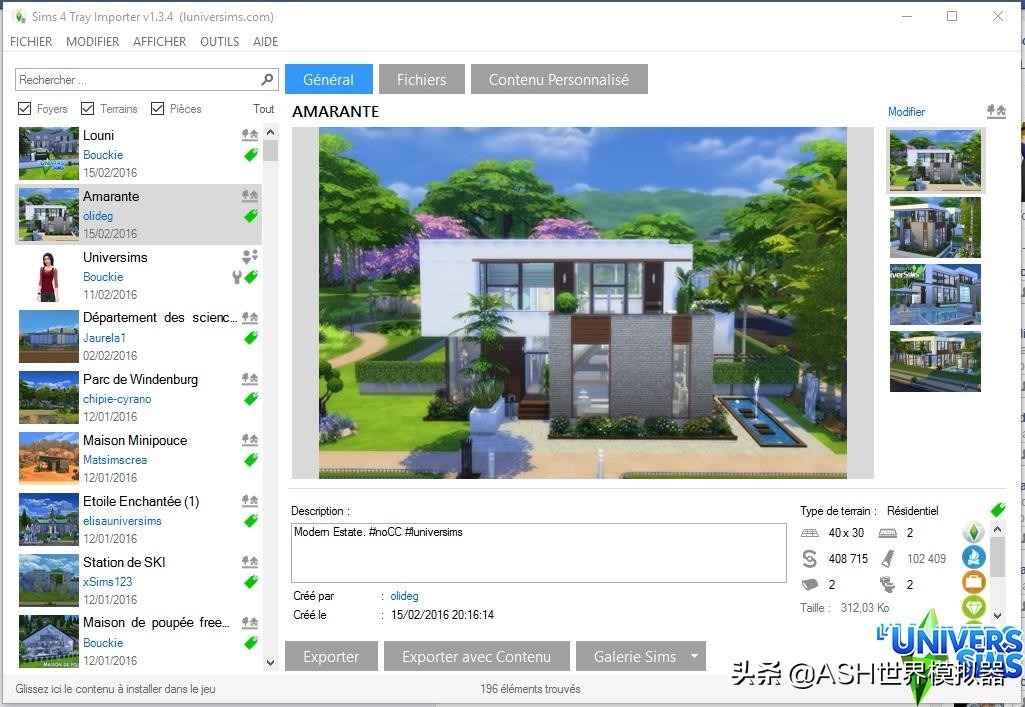Select Station de SKI entry
The width and height of the screenshot is (1025, 707).
pos(139,580)
